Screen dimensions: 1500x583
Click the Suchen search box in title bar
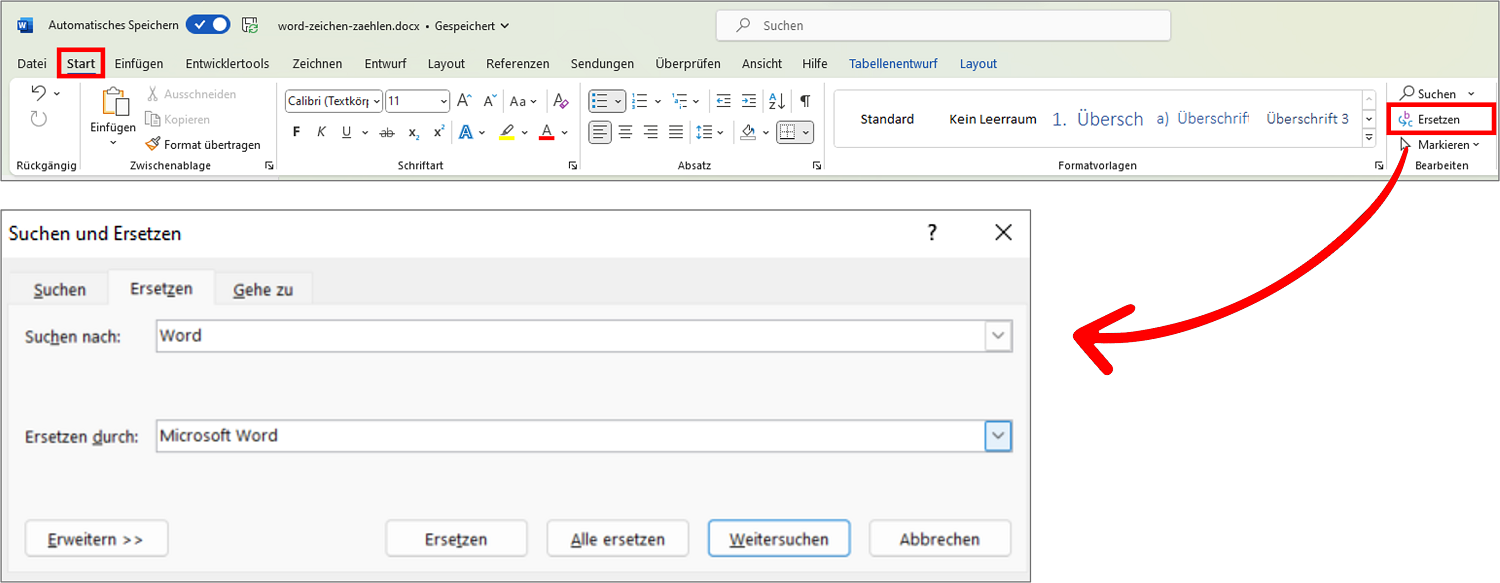pos(943,25)
